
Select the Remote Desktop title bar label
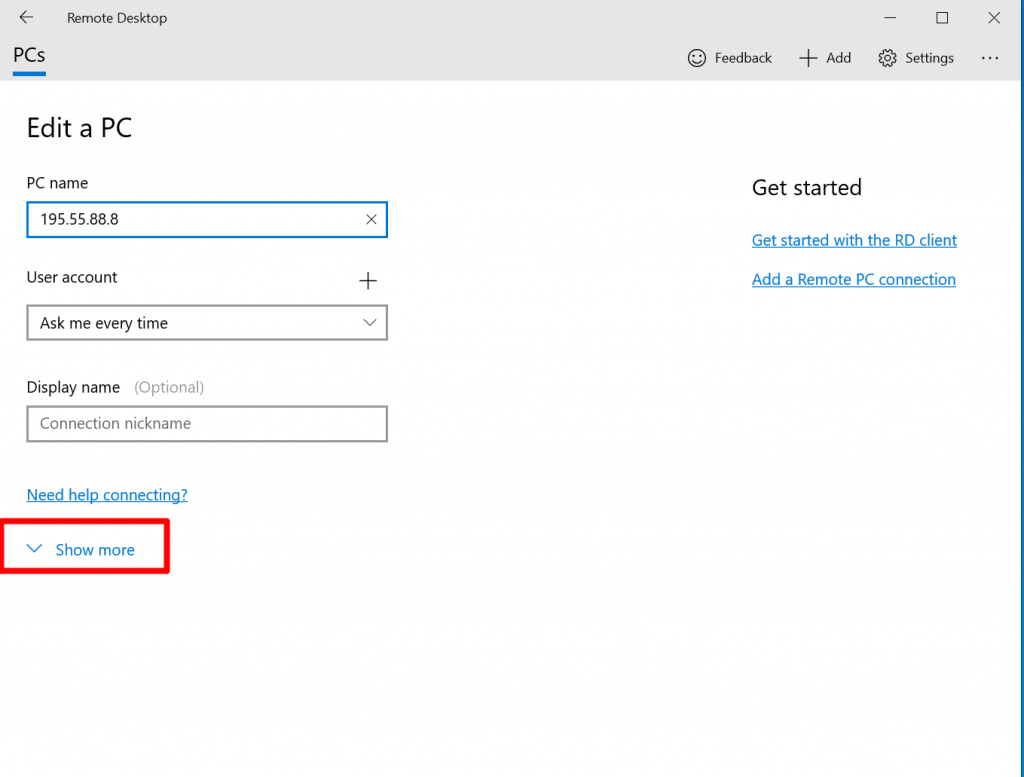117,17
